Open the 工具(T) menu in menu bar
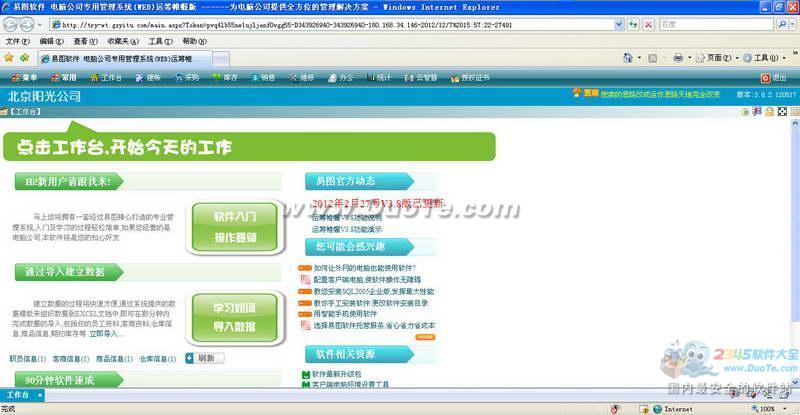 pyautogui.click(x=160, y=41)
